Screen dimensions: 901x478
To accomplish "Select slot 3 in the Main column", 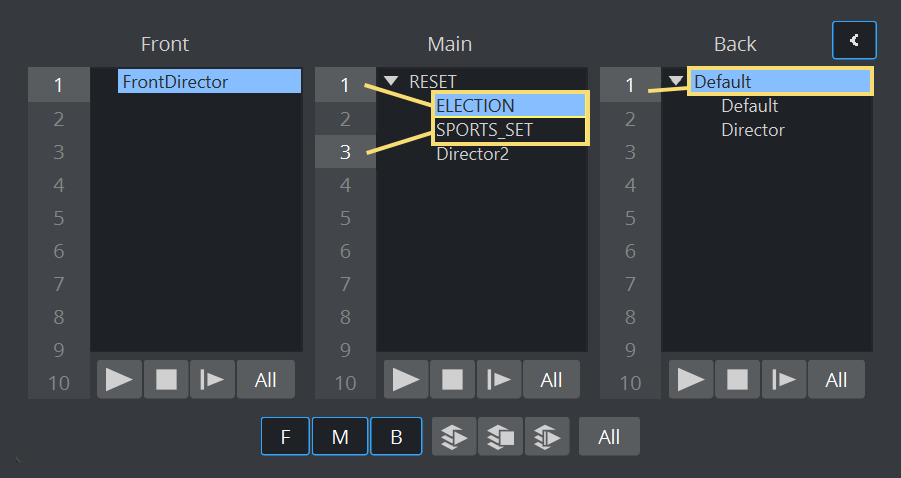I will (345, 152).
